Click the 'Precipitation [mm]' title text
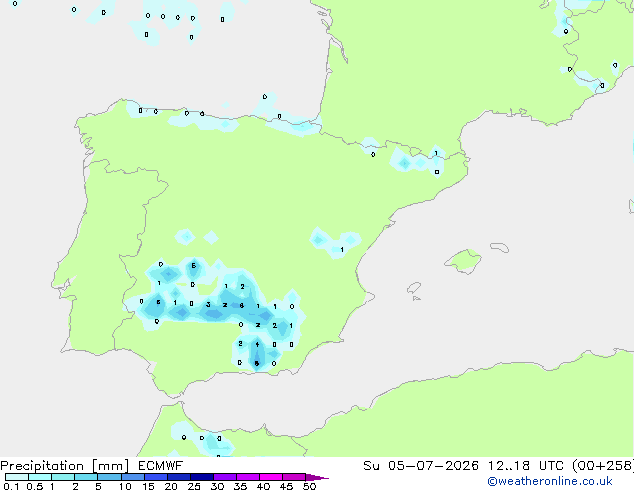 coord(65,466)
